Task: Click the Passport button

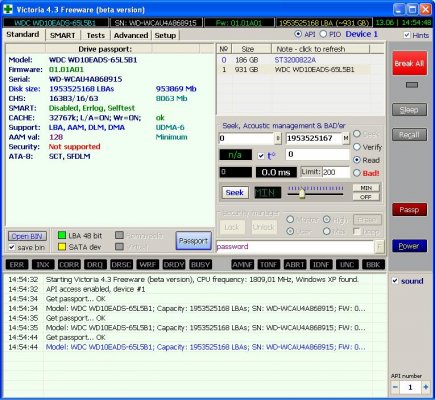Action: pos(193,241)
